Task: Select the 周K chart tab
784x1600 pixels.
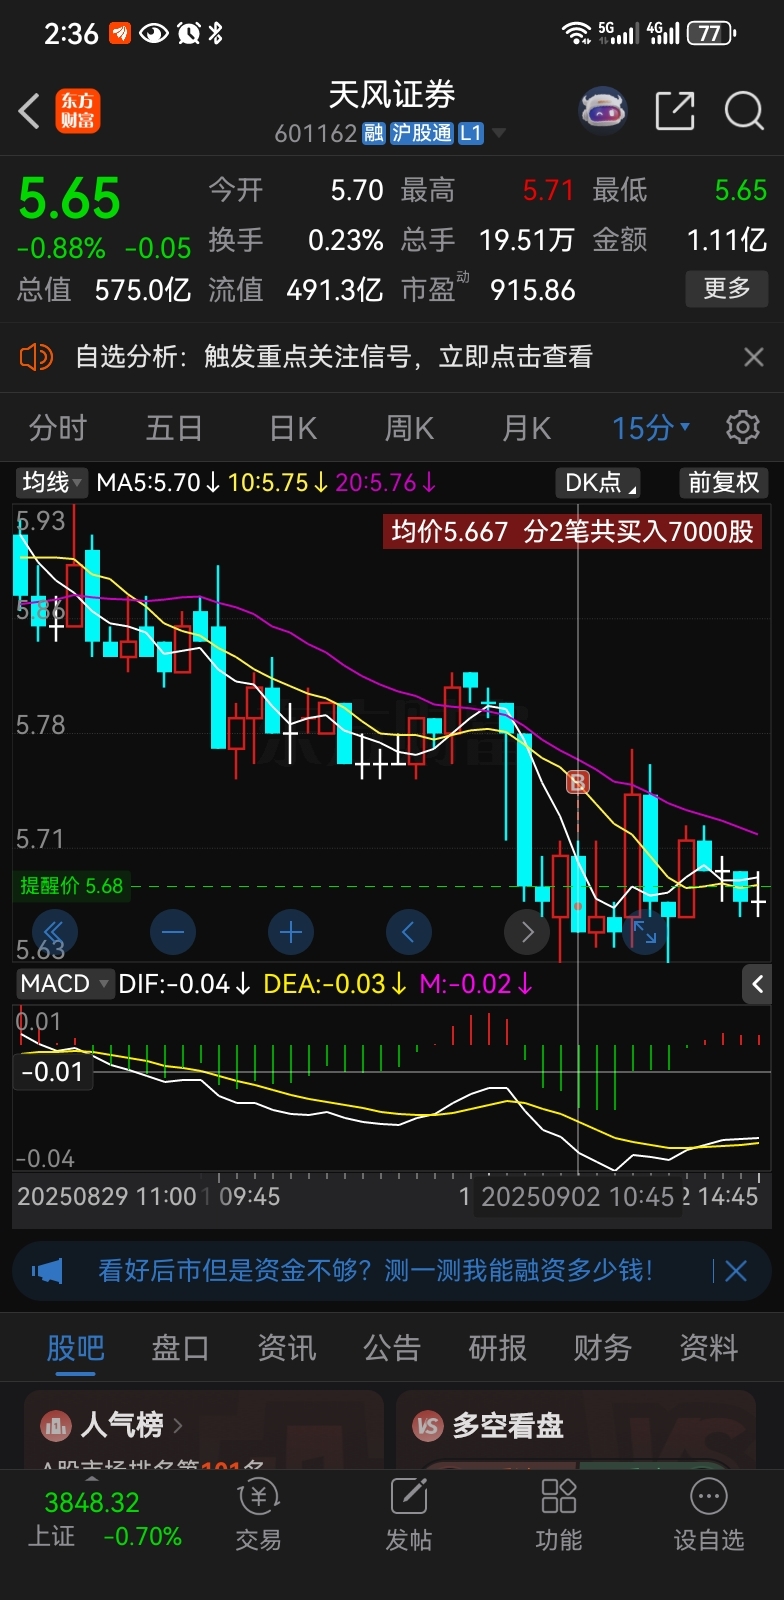Action: (409, 428)
